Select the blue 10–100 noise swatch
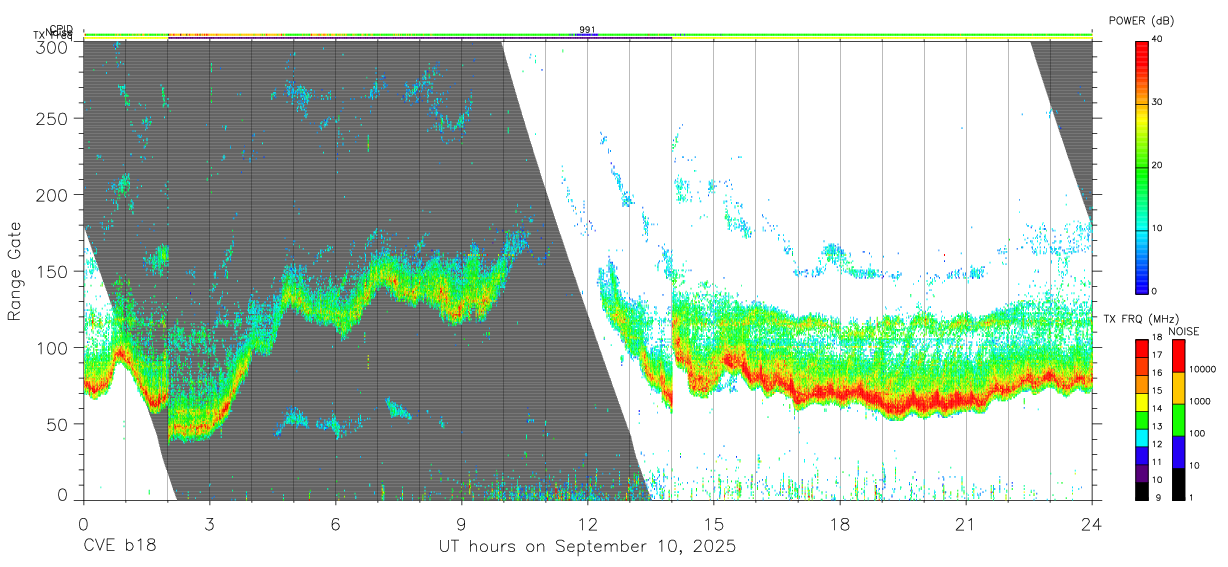The height and width of the screenshot is (567, 1228). point(1178,452)
